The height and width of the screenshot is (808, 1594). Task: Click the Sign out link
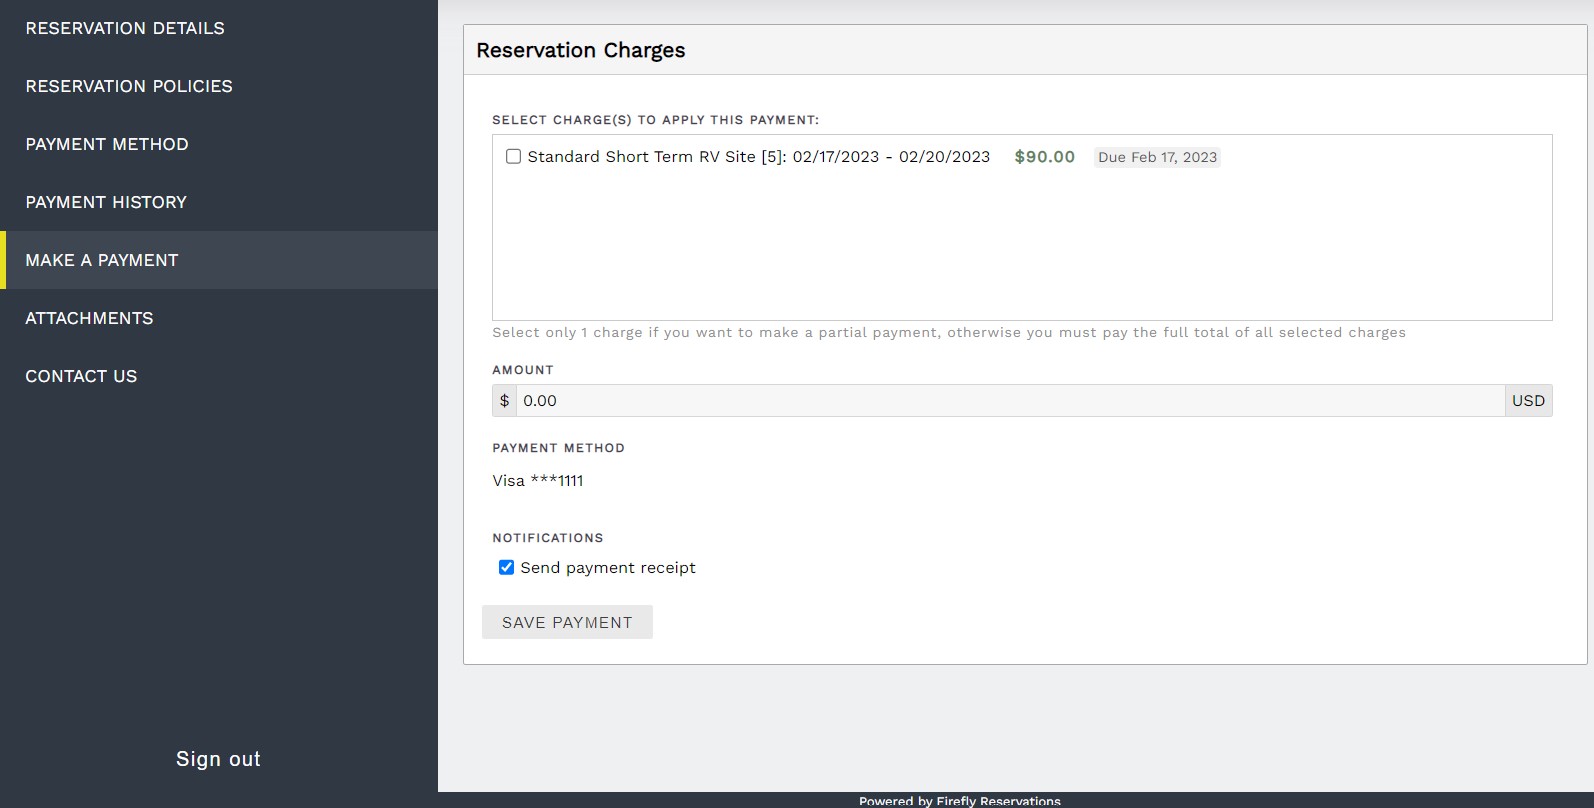(218, 759)
